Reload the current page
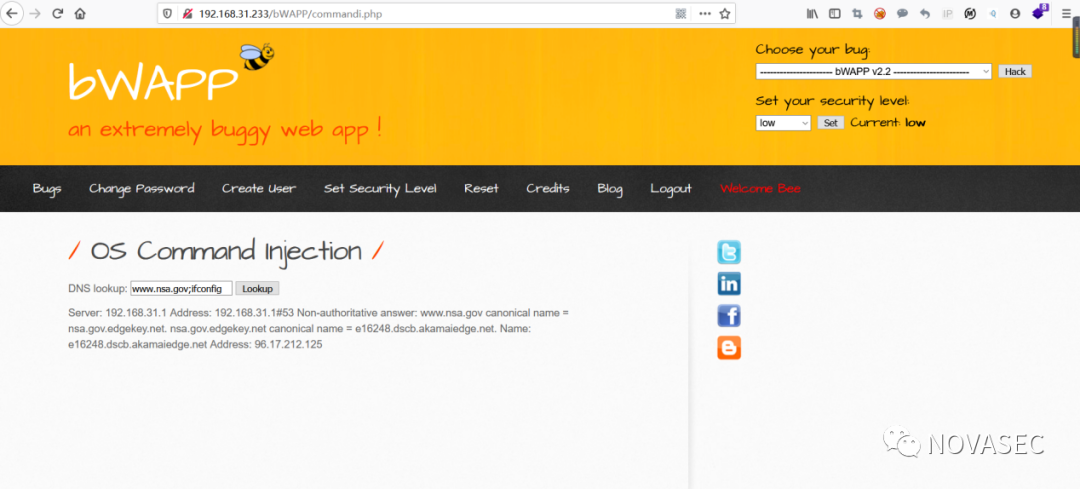The width and height of the screenshot is (1080, 489). (58, 13)
